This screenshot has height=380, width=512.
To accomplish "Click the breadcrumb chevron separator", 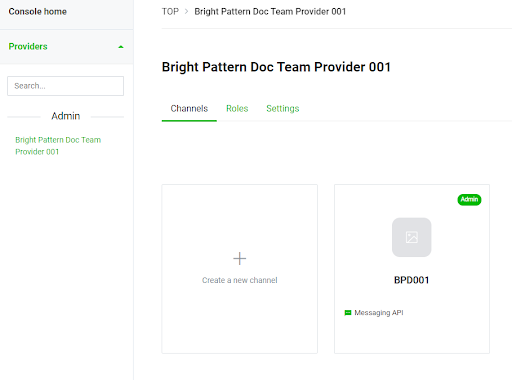I will tap(187, 12).
